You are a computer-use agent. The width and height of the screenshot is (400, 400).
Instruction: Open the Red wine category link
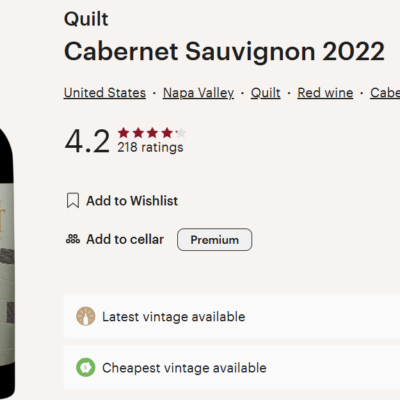pyautogui.click(x=325, y=93)
